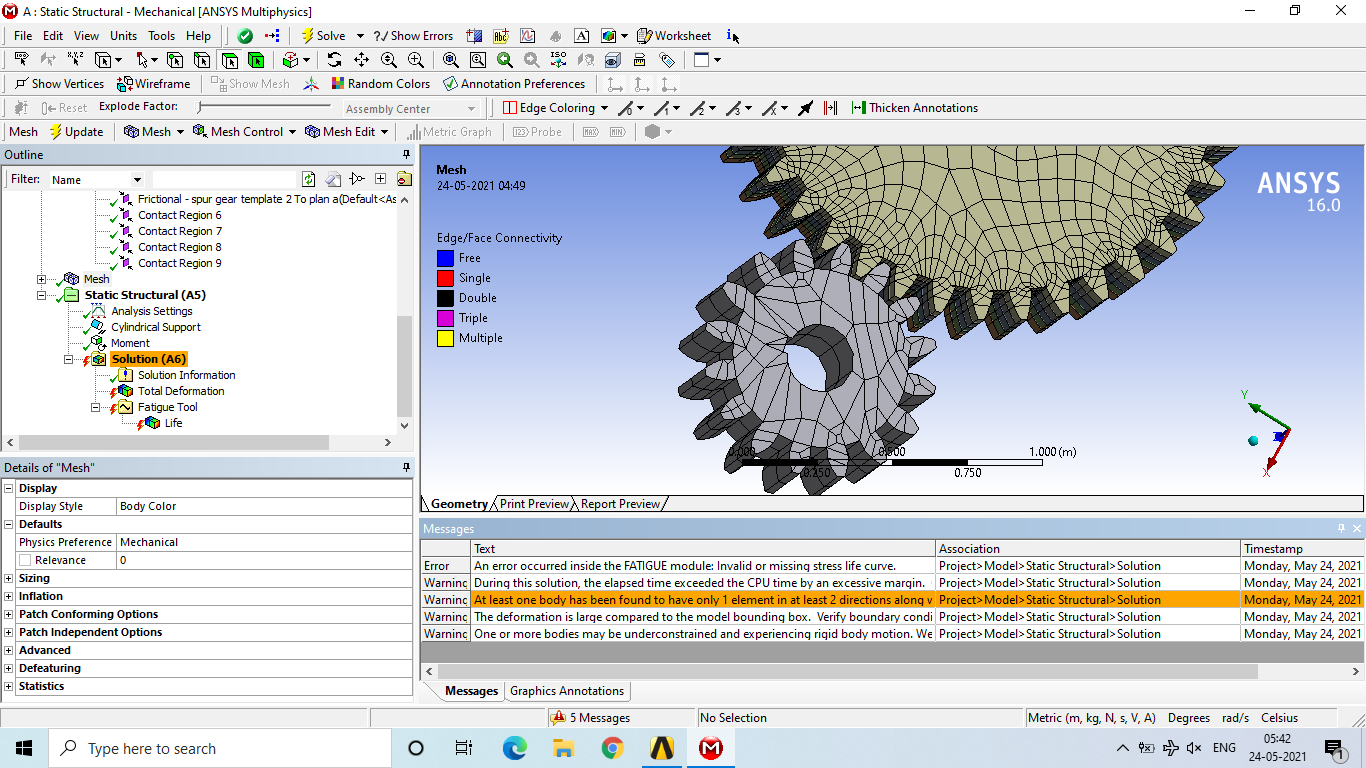The width and height of the screenshot is (1366, 768).
Task: Click the Rotate view tool
Action: (334, 60)
